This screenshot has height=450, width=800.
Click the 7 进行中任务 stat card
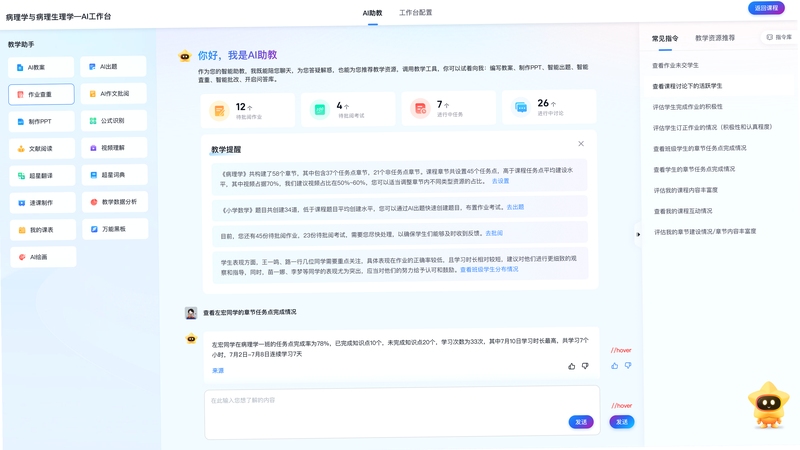pos(448,109)
